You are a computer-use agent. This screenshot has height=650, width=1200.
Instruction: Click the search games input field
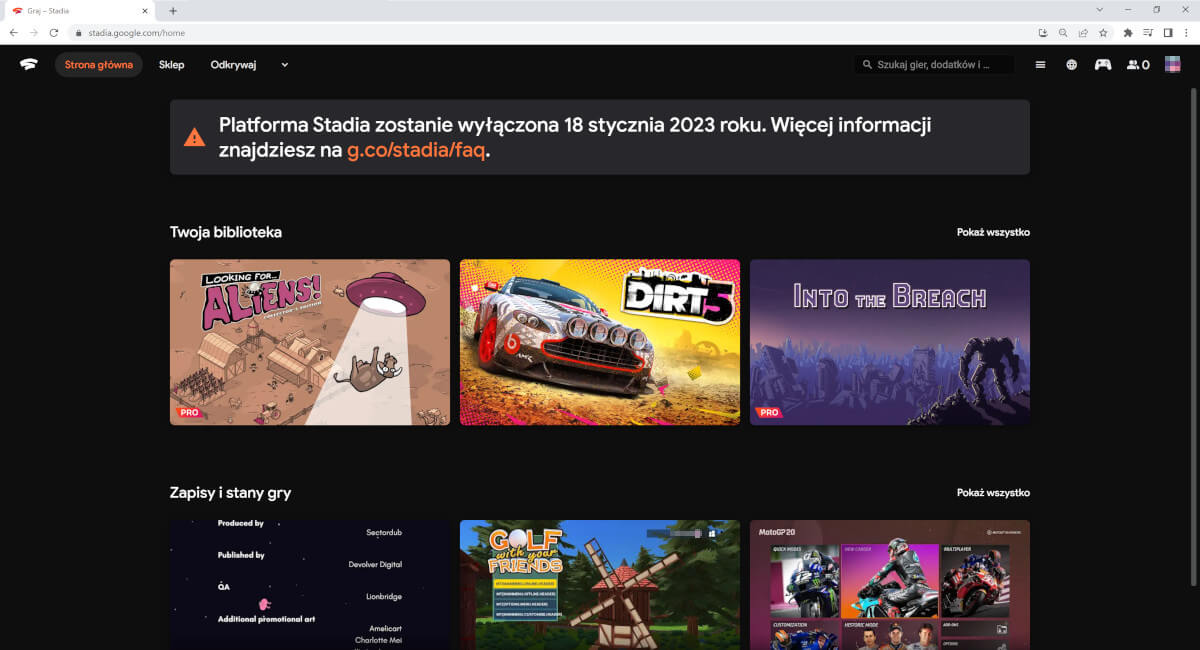coord(935,64)
